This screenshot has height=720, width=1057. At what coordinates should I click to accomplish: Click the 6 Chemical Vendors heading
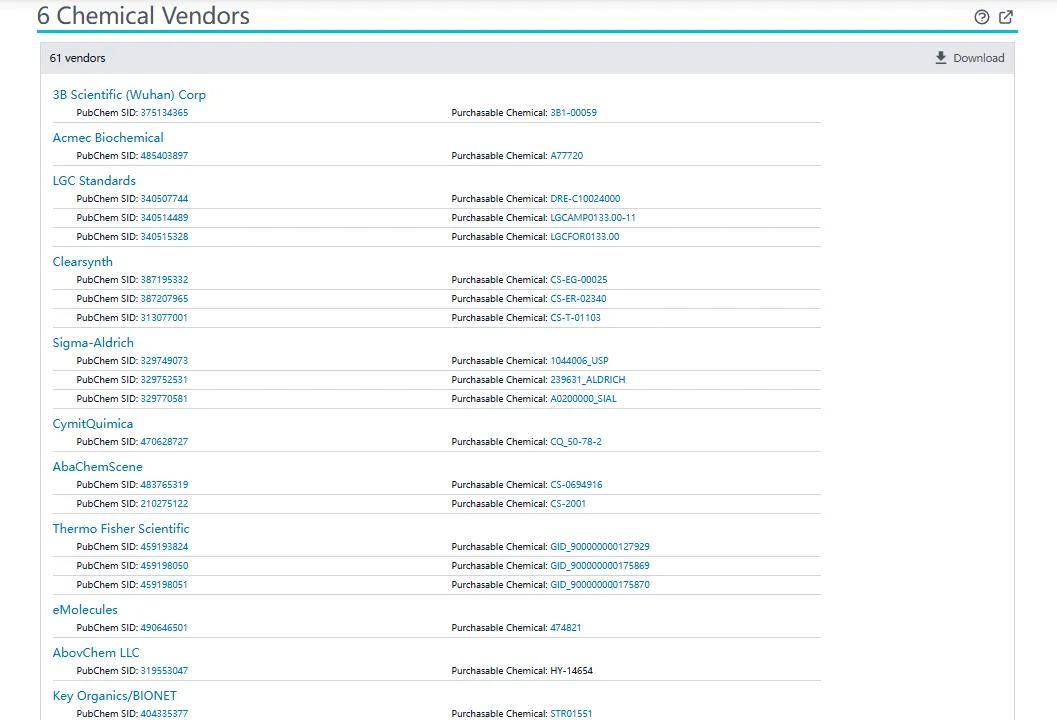(143, 16)
